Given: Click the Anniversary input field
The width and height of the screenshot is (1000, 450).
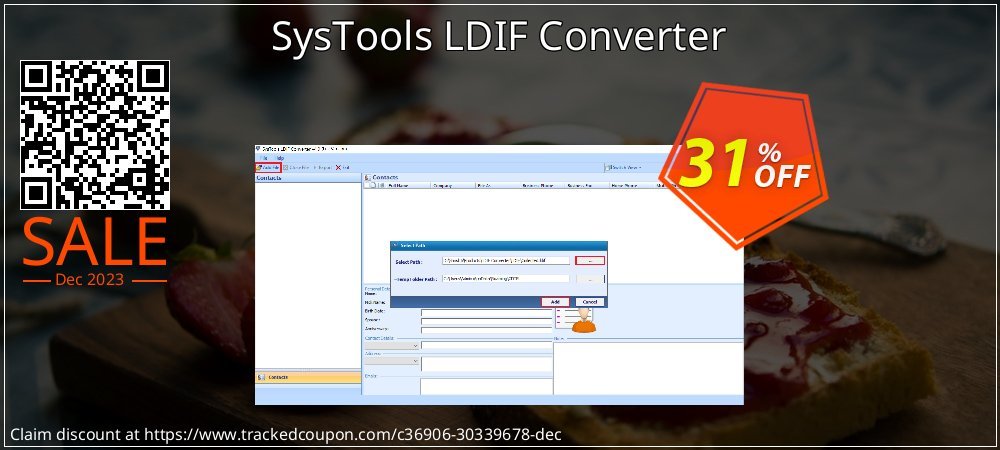Looking at the screenshot, I should [486, 330].
